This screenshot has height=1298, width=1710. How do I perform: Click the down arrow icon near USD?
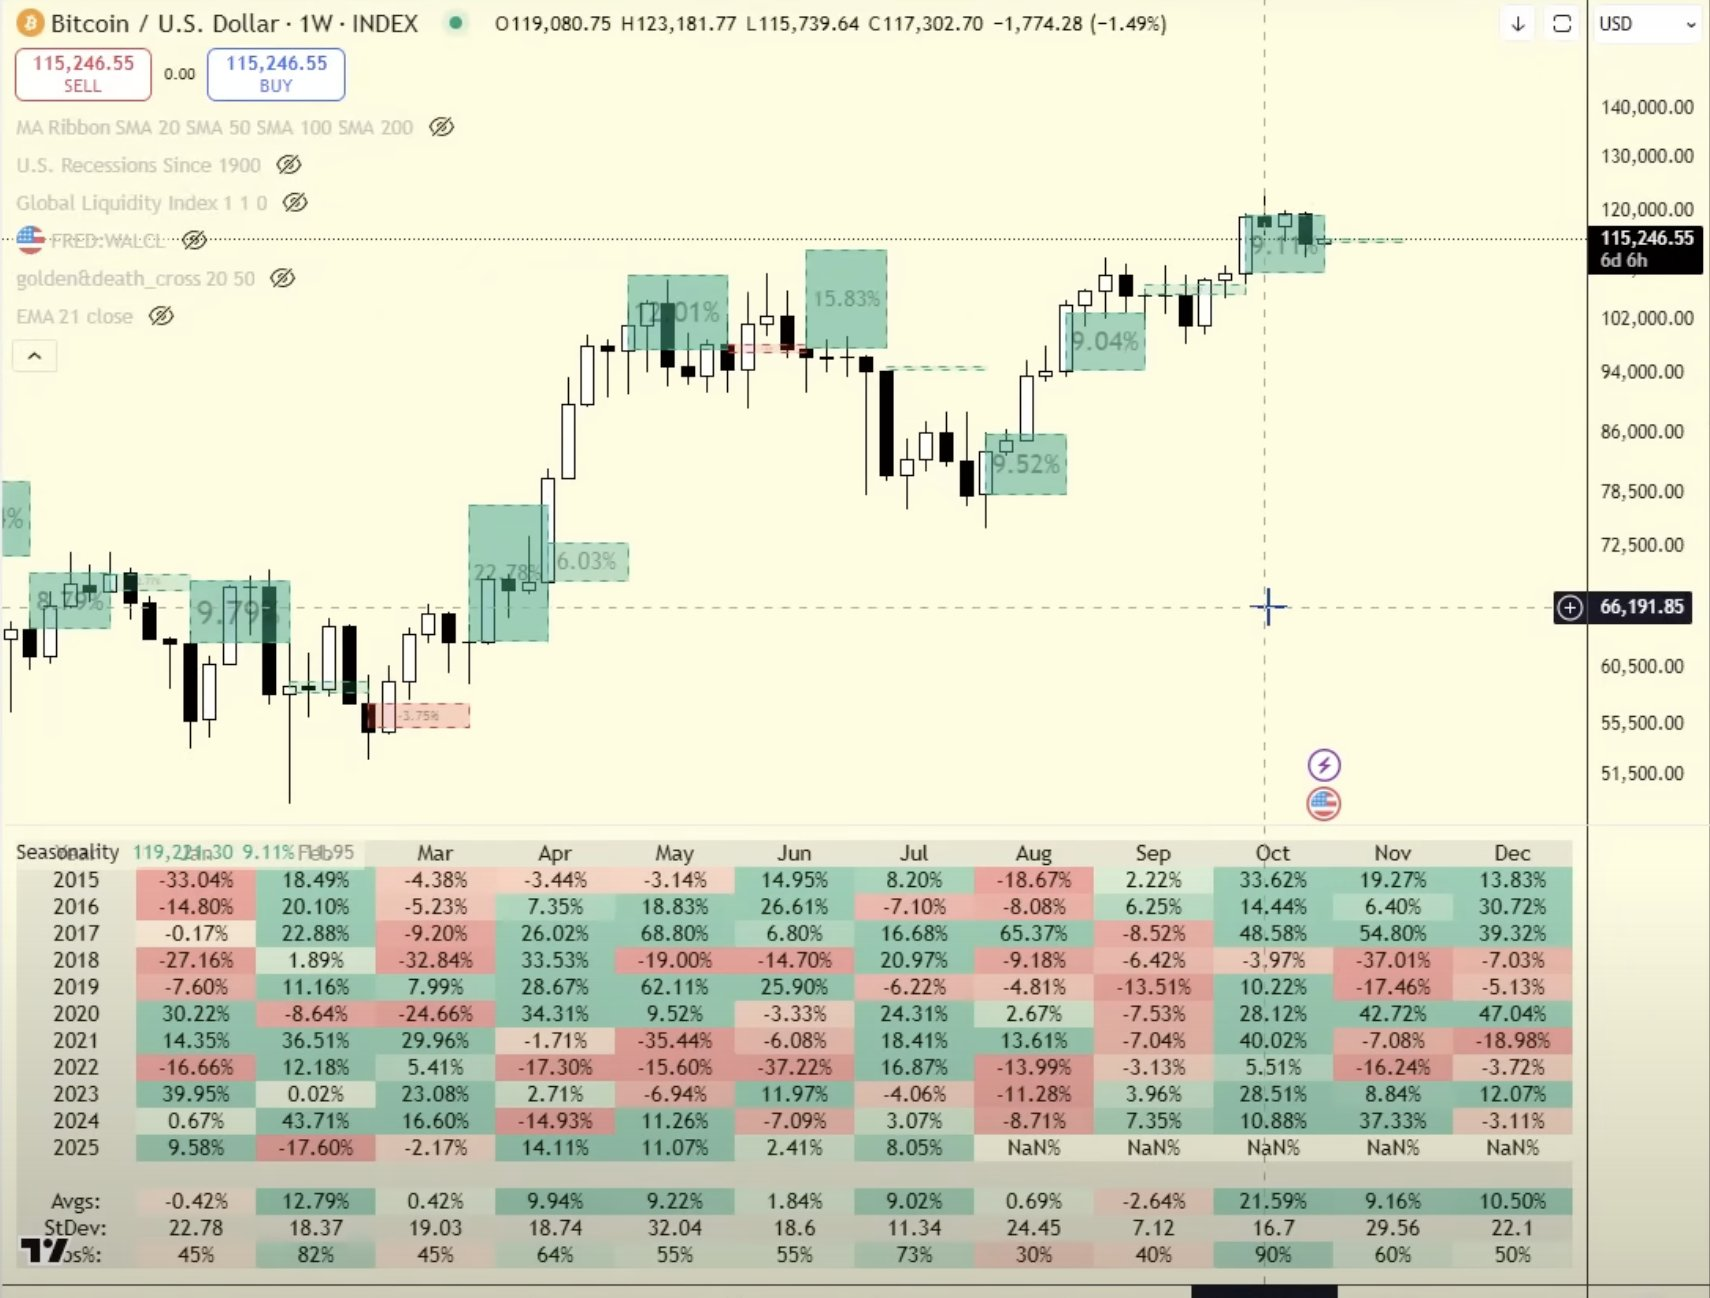(1518, 24)
